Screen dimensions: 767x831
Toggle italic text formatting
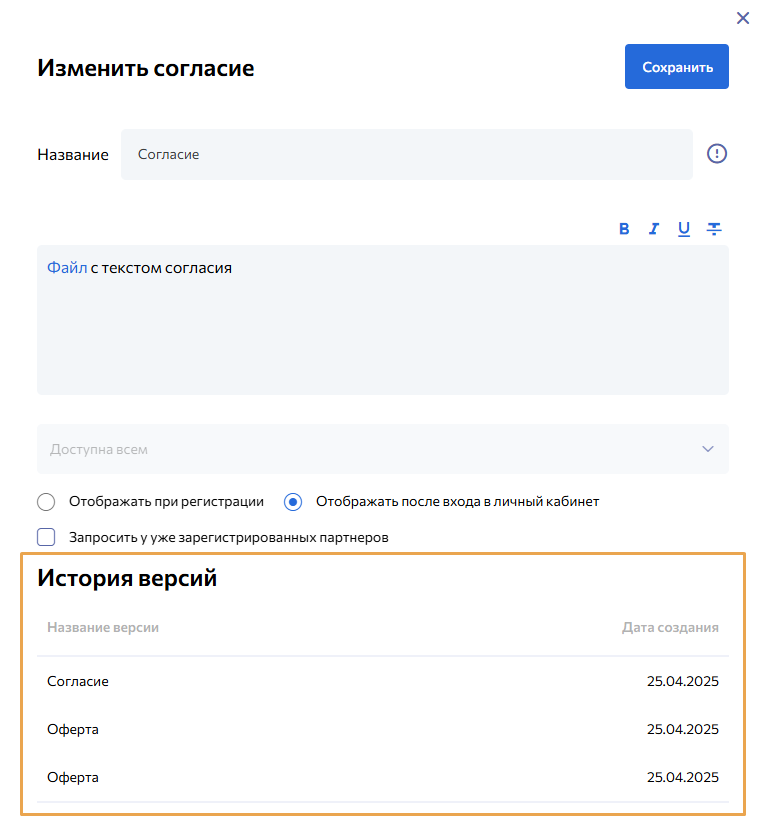(x=654, y=229)
